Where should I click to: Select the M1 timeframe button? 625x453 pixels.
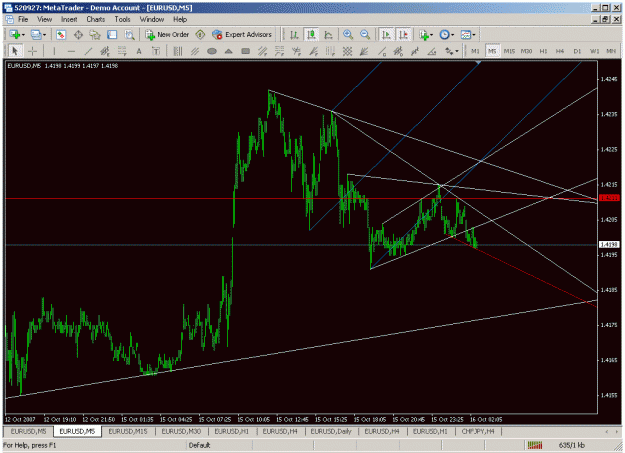tap(475, 51)
